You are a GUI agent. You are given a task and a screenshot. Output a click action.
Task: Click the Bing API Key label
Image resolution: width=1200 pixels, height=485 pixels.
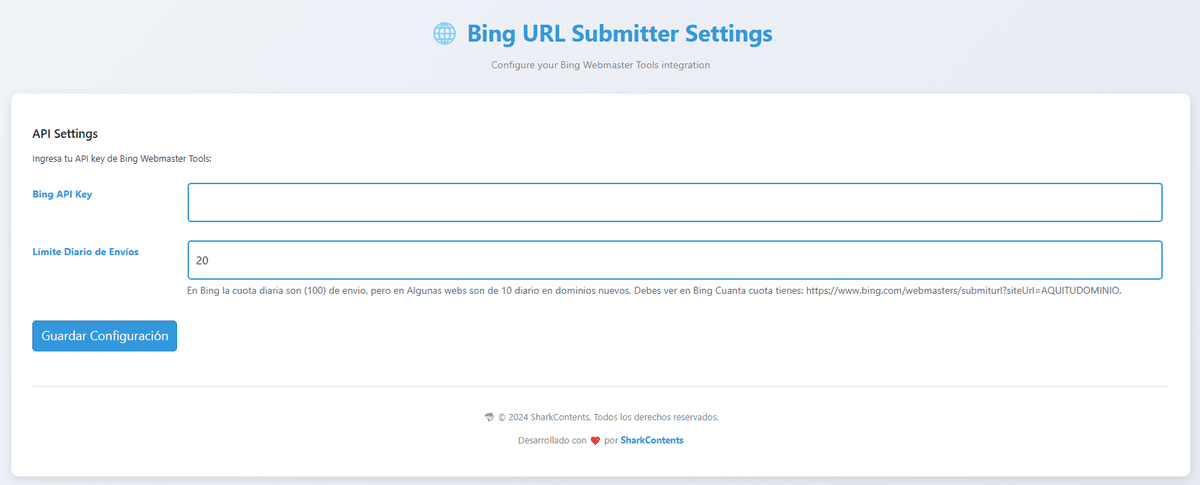[62, 194]
